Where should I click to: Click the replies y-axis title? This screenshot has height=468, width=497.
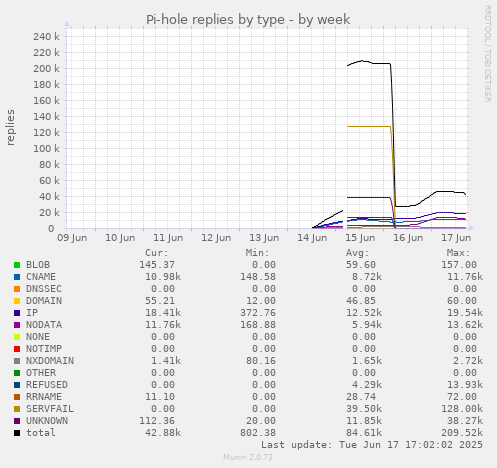click(x=11, y=127)
